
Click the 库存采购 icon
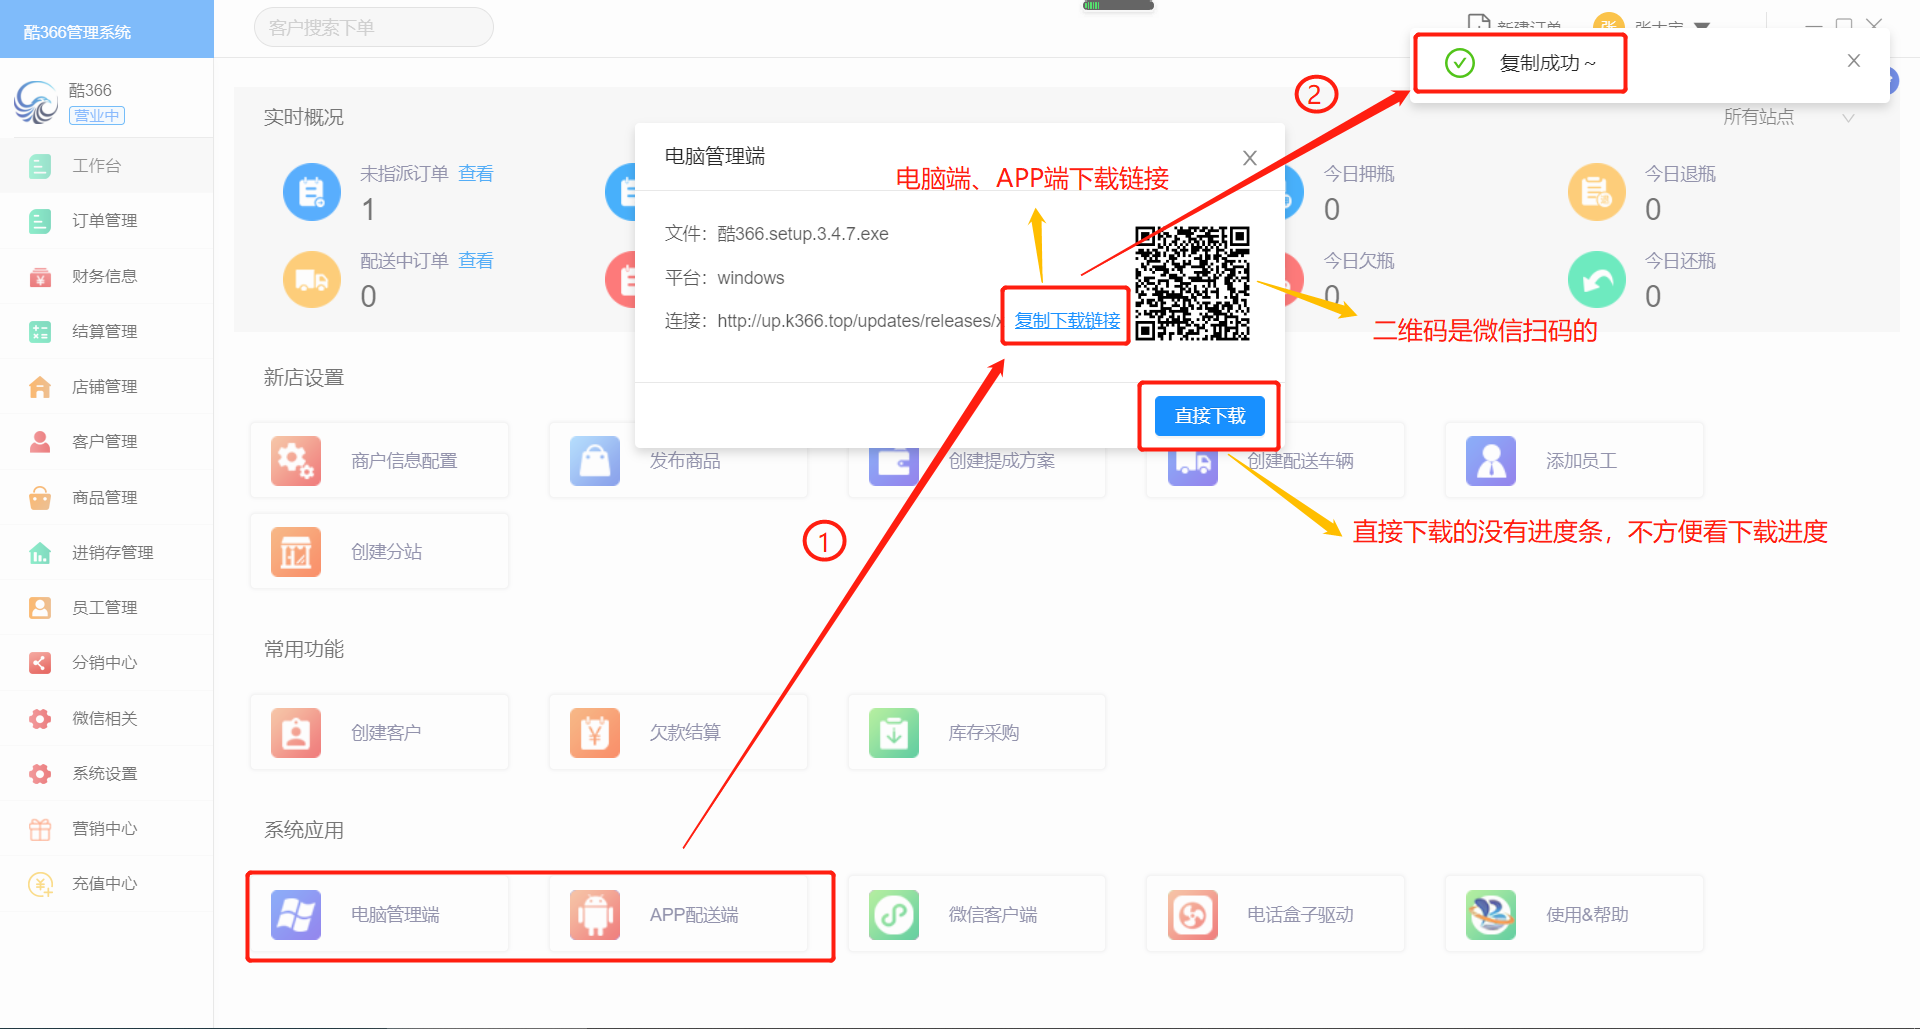click(893, 733)
